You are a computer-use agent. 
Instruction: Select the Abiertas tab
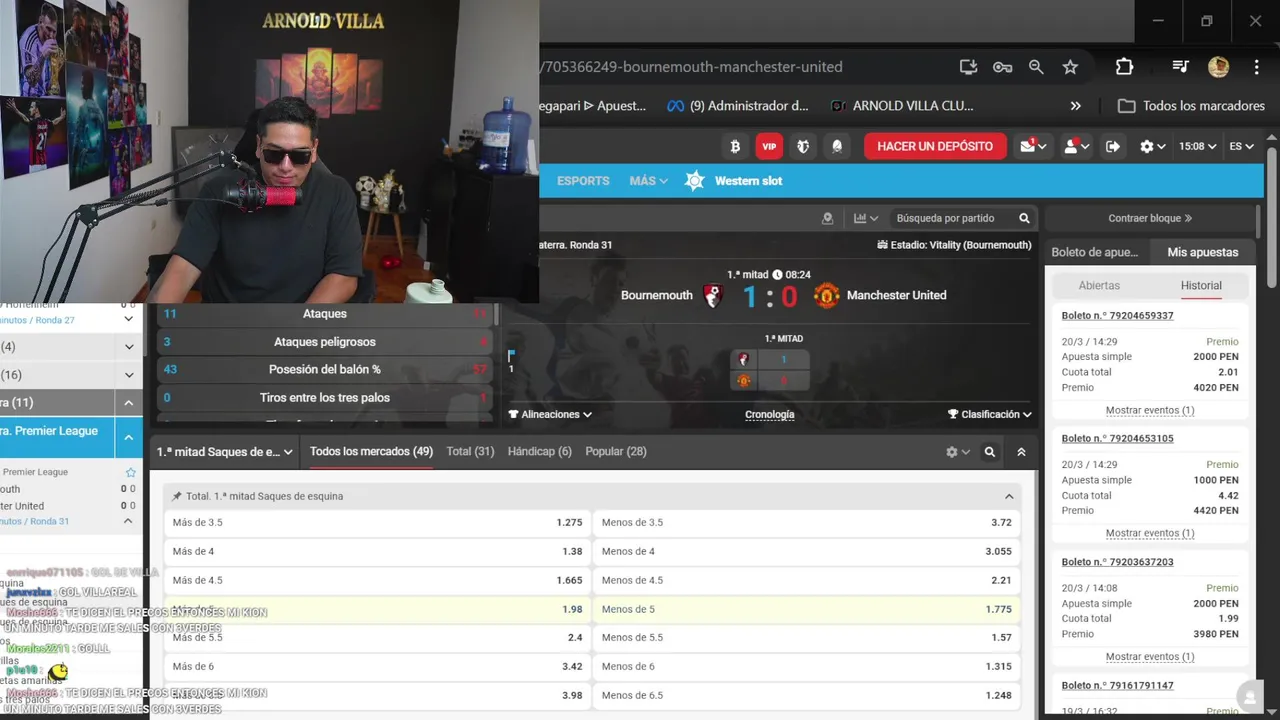(x=1099, y=285)
